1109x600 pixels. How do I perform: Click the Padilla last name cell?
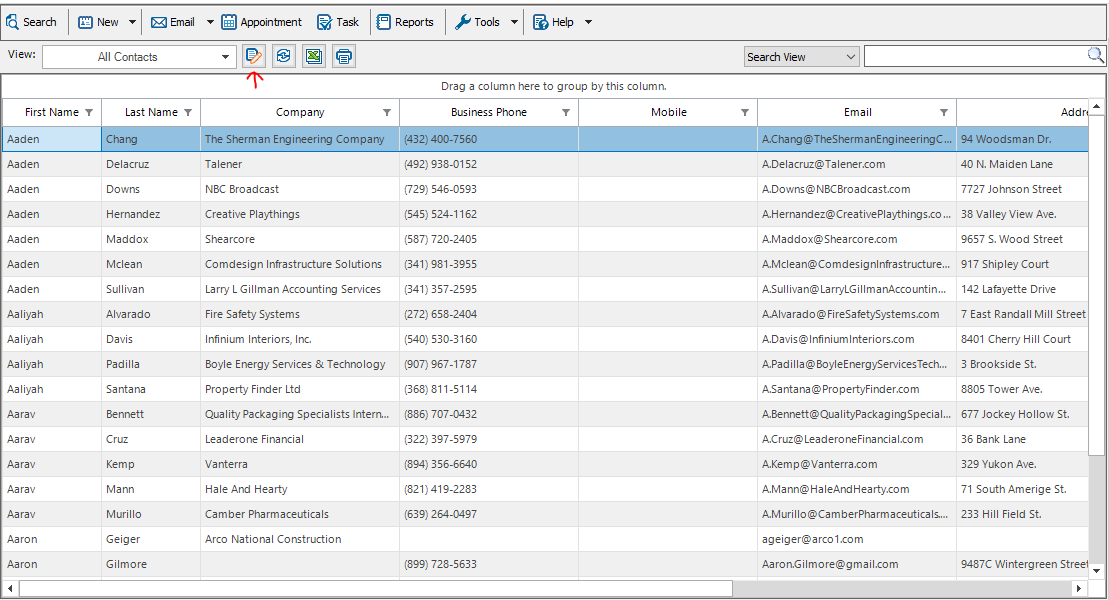(151, 364)
